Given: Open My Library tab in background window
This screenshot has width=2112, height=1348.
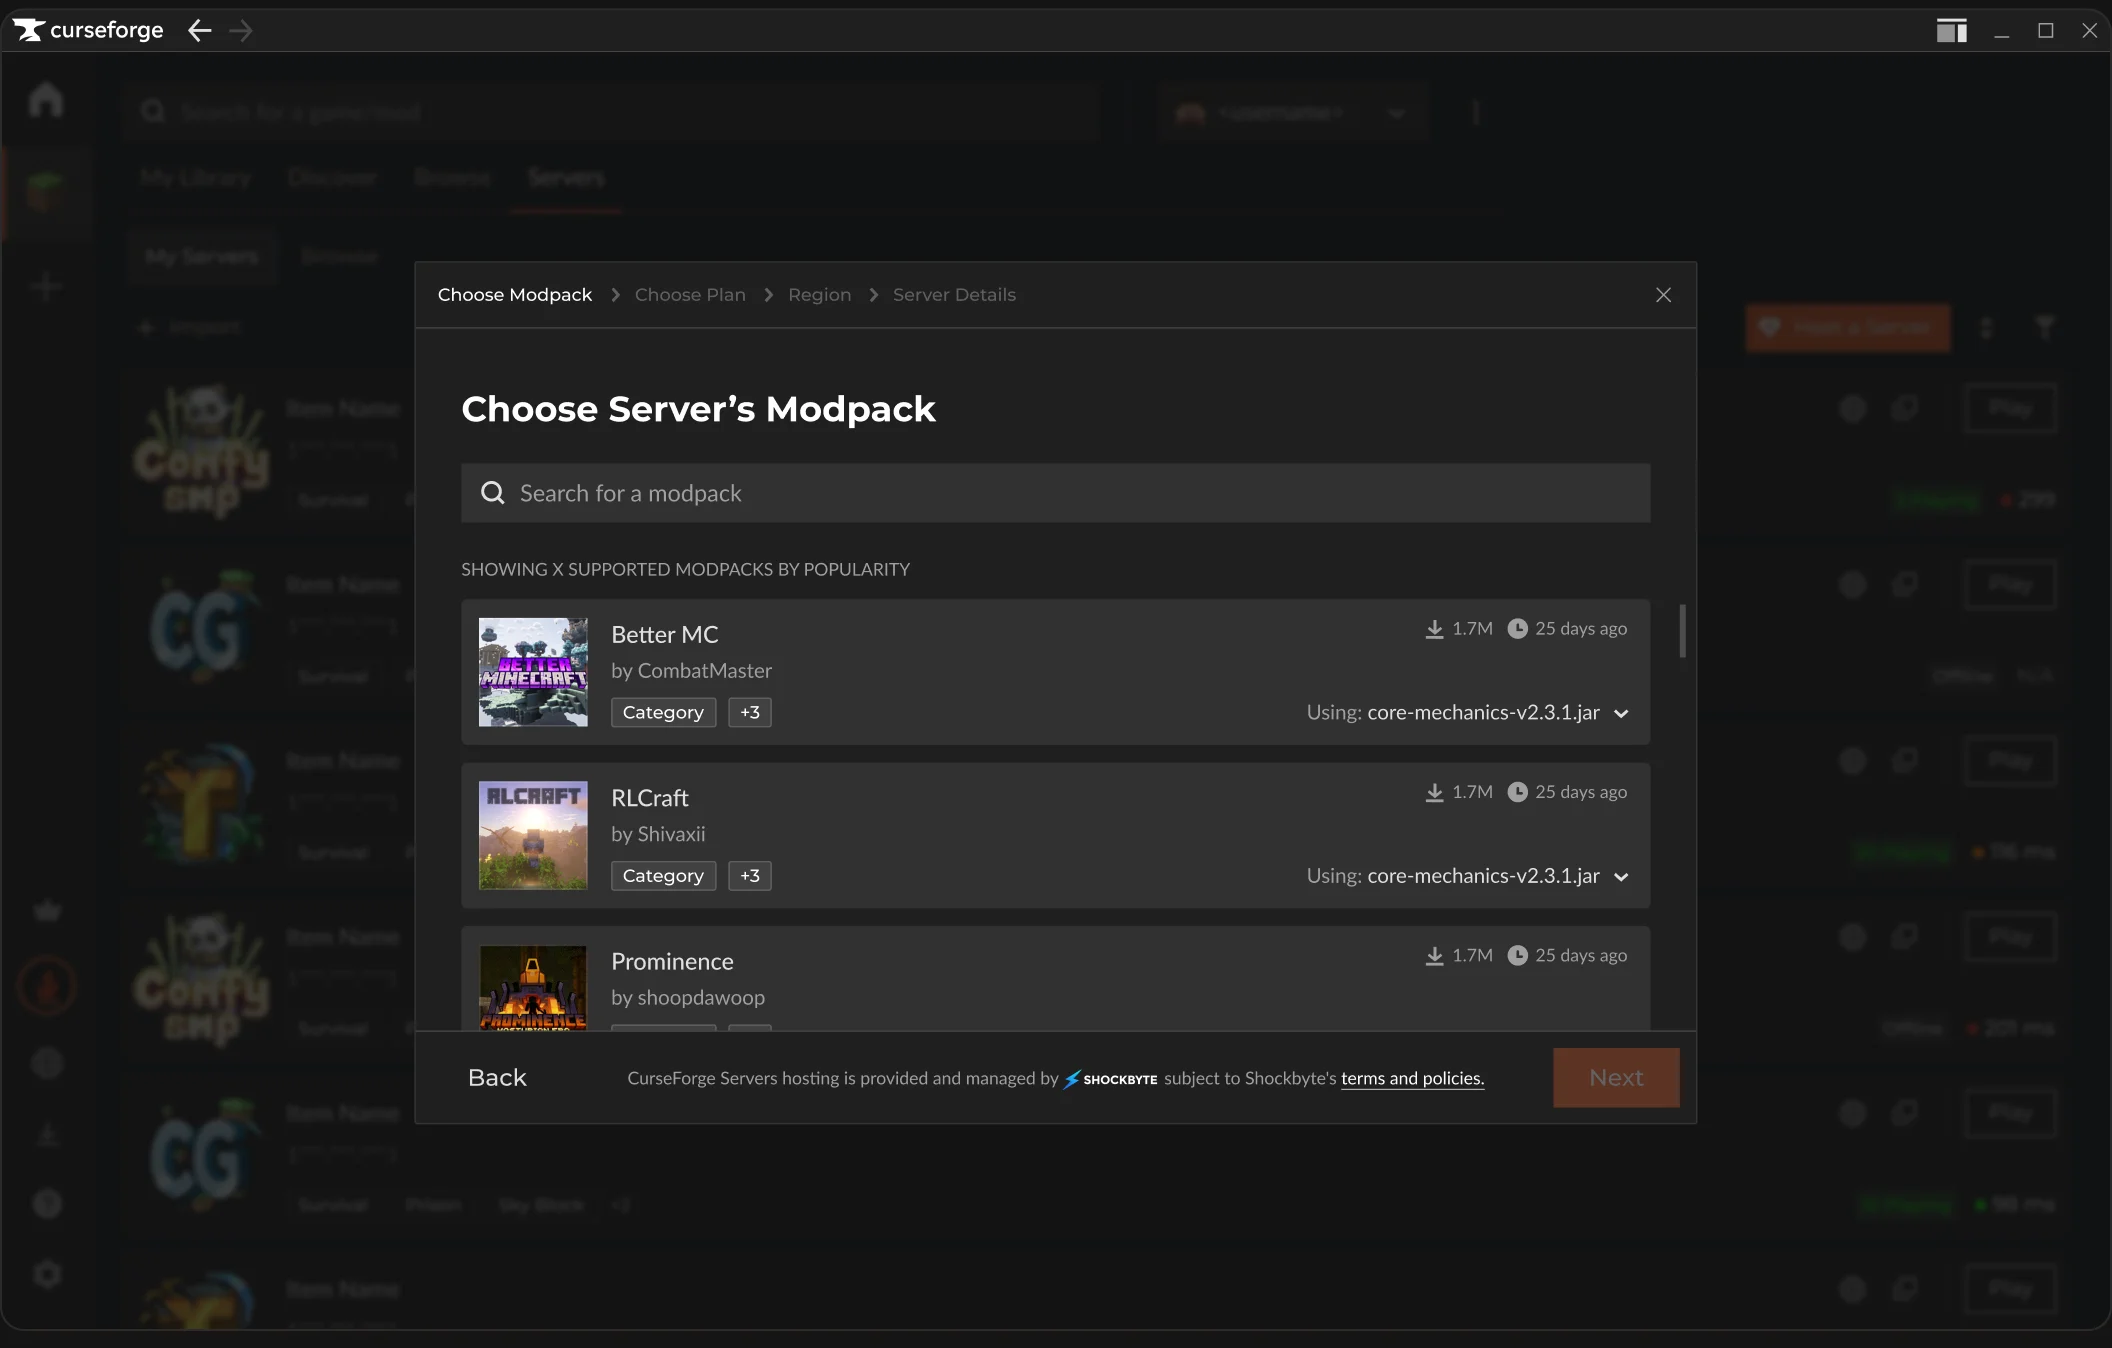Looking at the screenshot, I should (195, 178).
